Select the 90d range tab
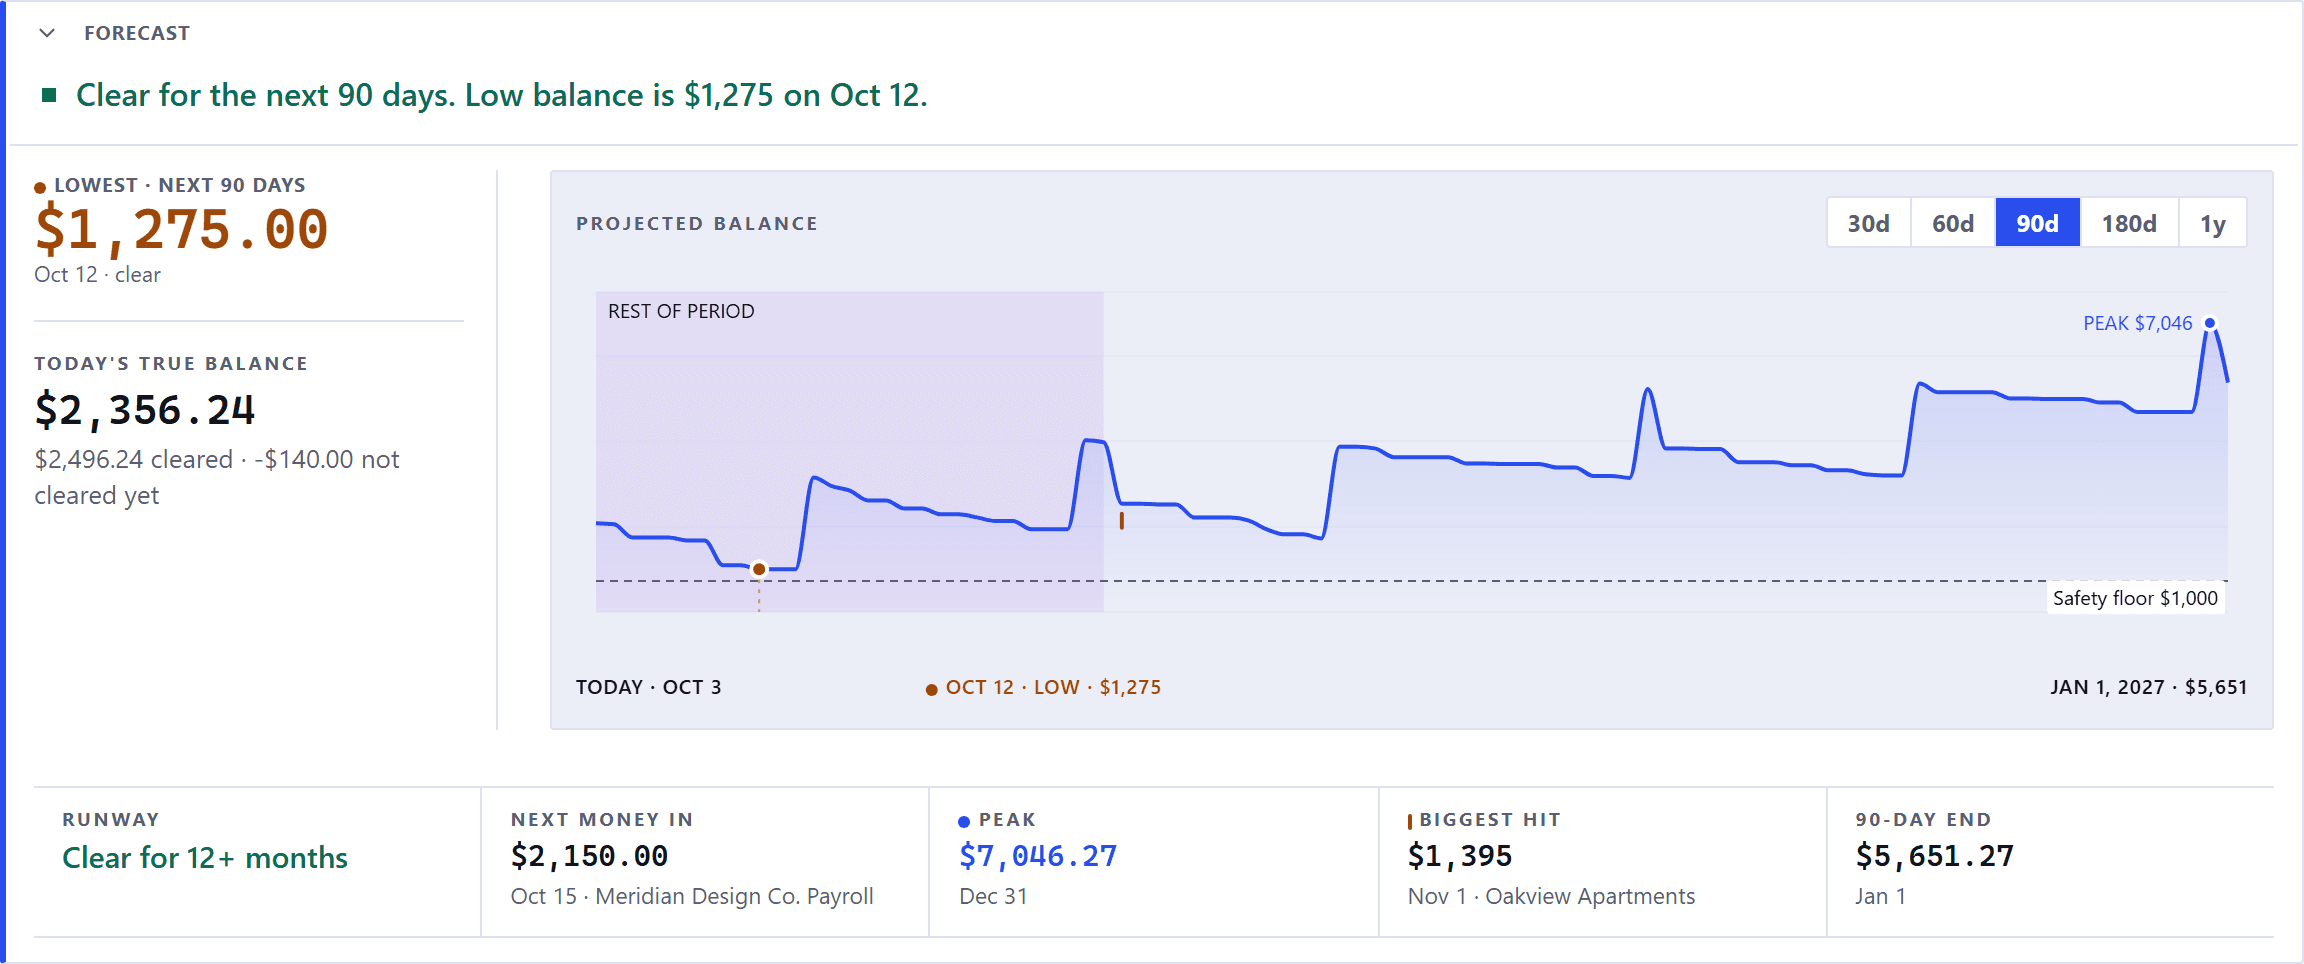2304x964 pixels. tap(2037, 223)
